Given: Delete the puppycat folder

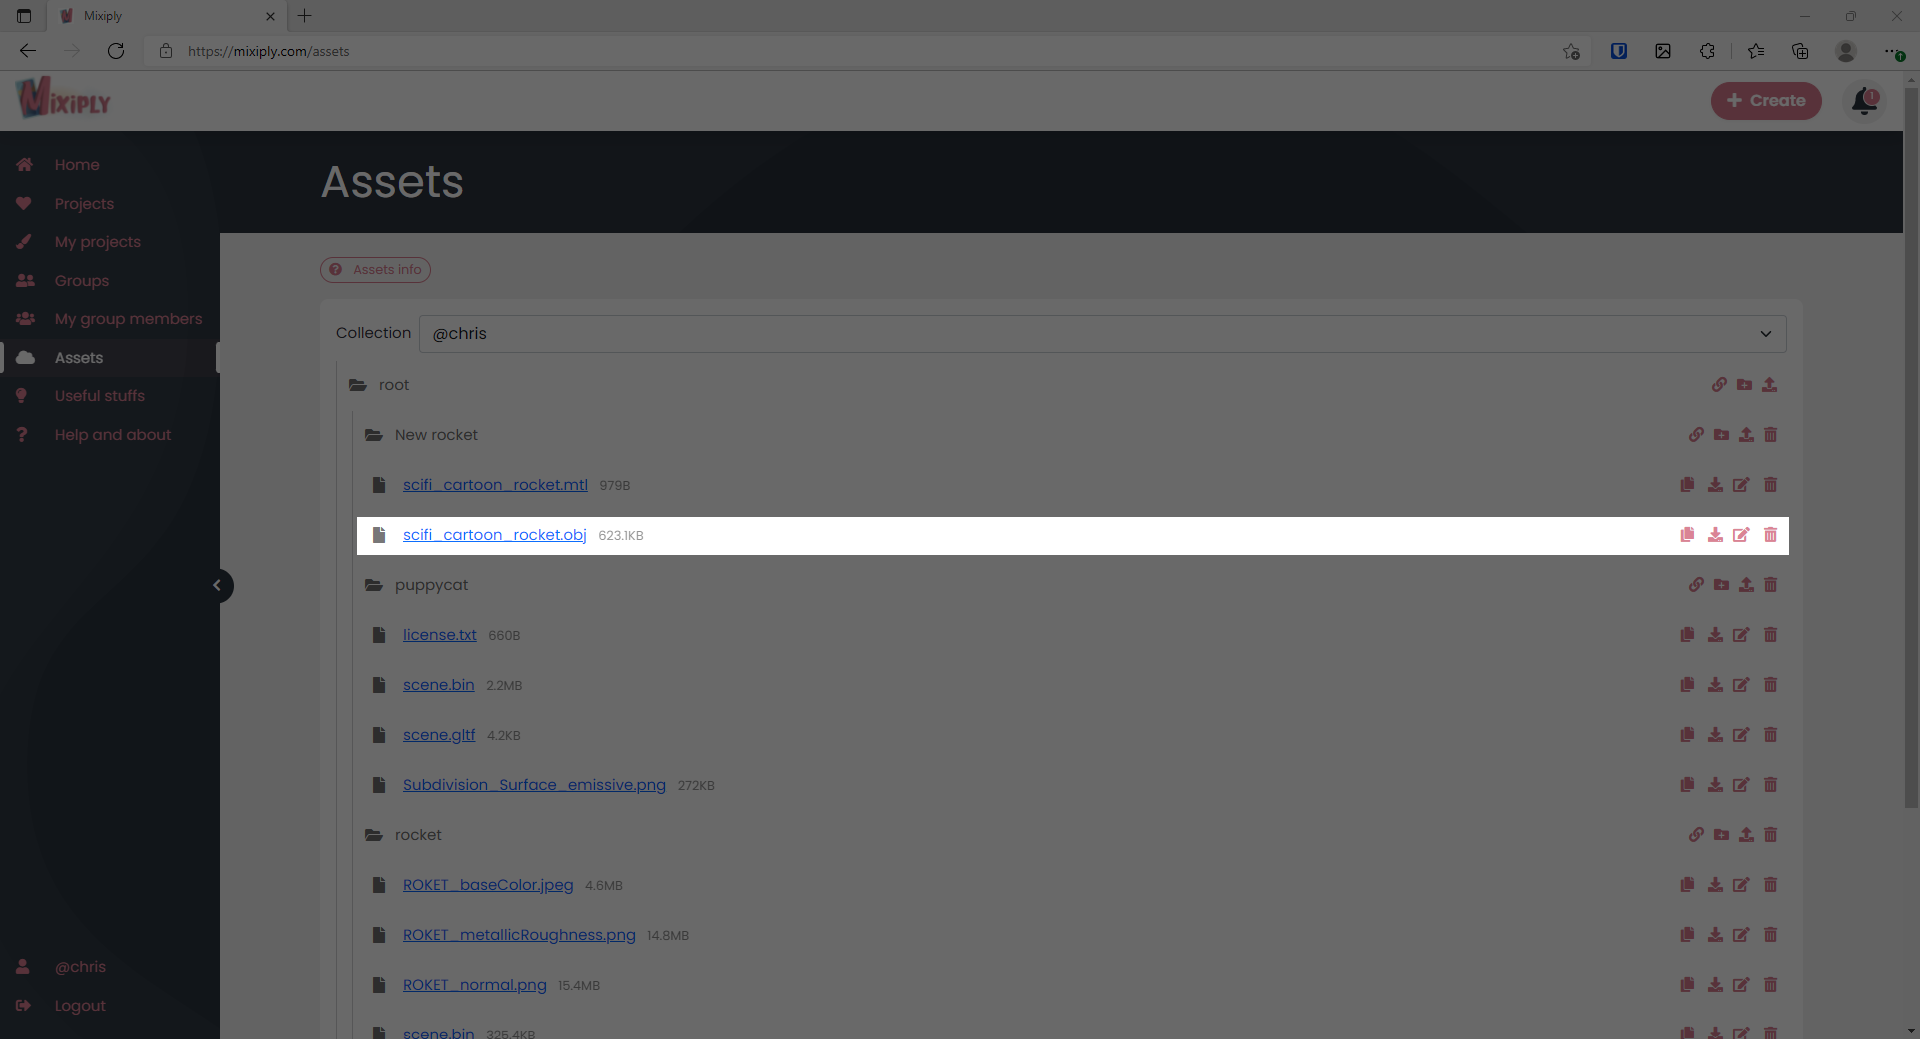Looking at the screenshot, I should (x=1771, y=585).
